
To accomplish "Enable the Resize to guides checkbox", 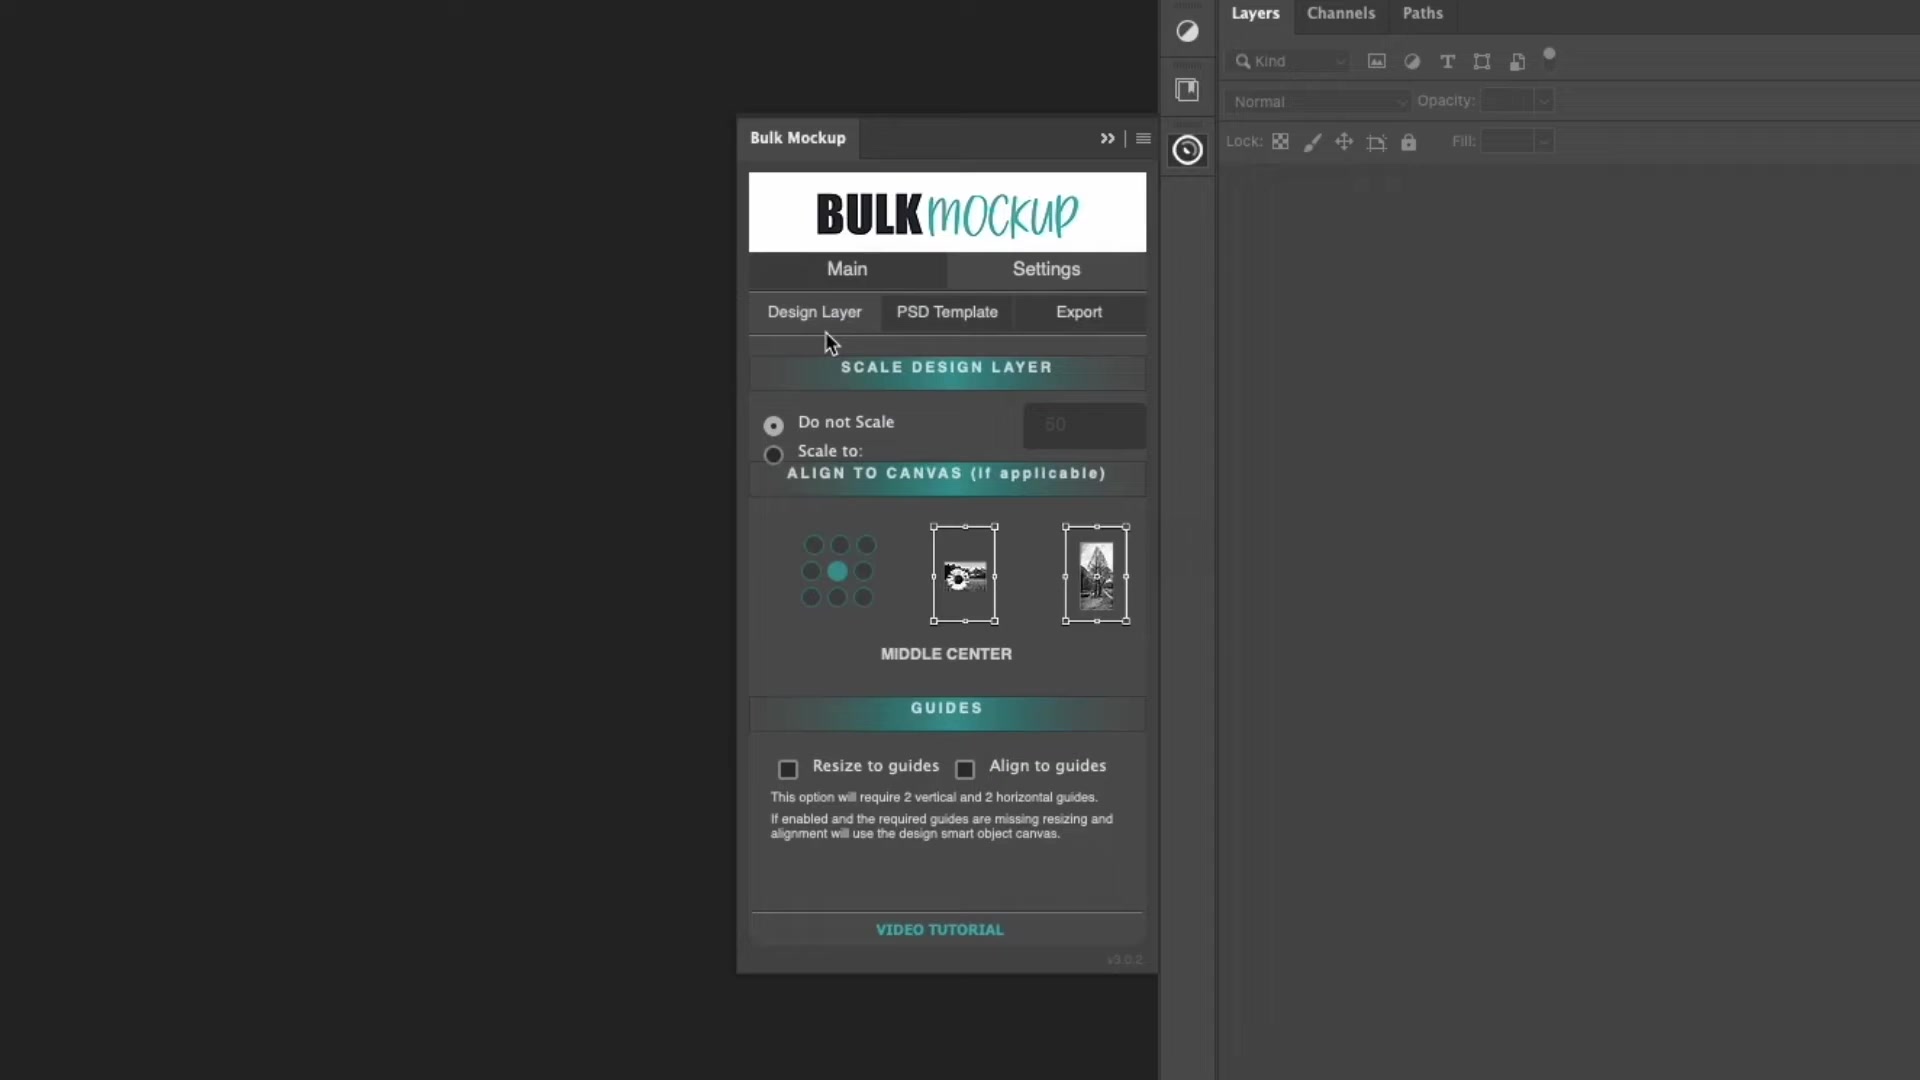I will (787, 770).
